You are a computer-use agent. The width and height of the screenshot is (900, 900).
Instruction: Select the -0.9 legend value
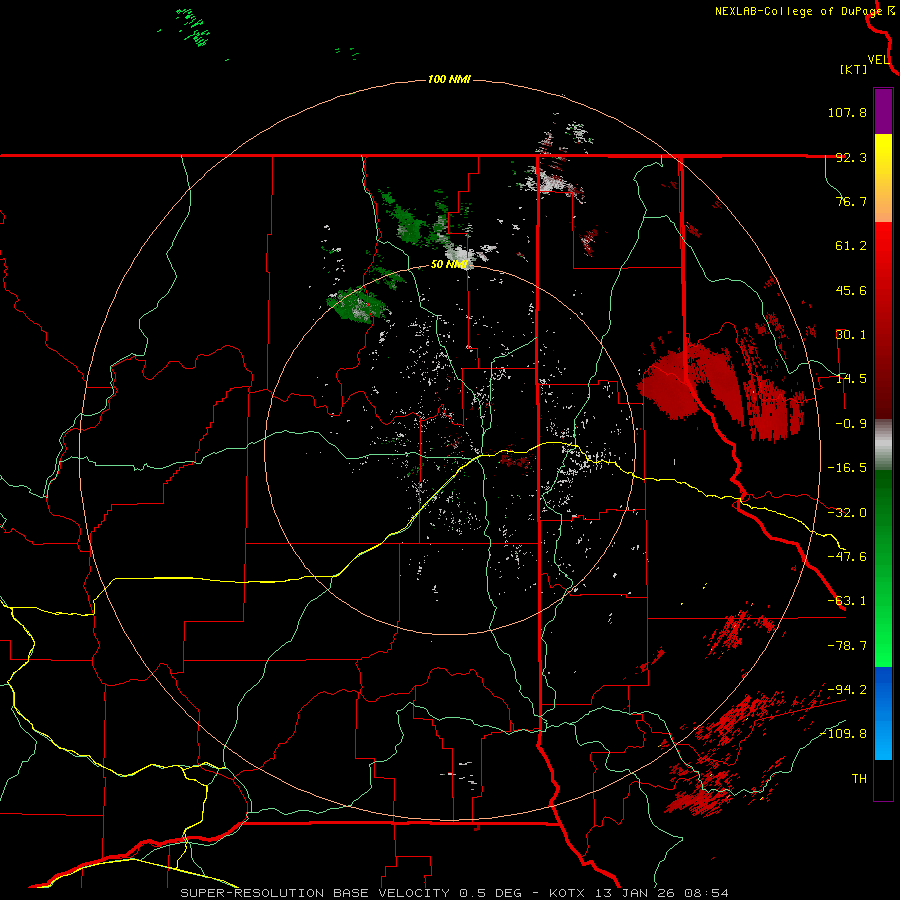click(x=851, y=424)
